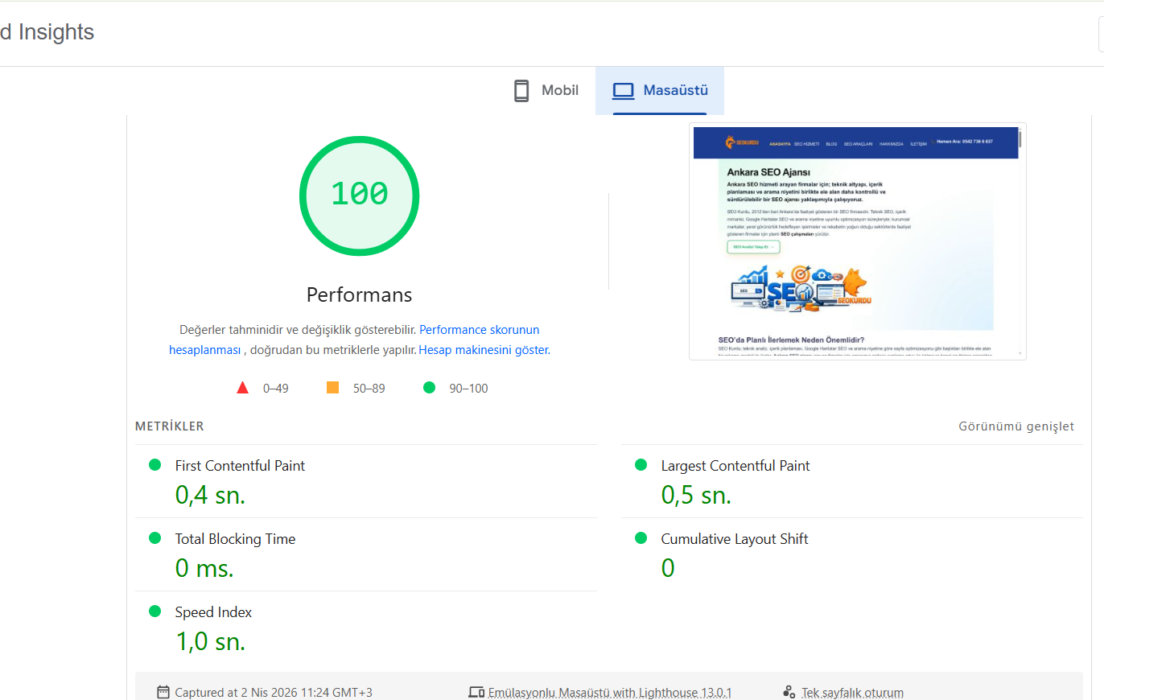Viewport: 1170px width, 700px height.
Task: Click the First Contentful Paint metric
Action: click(240, 466)
